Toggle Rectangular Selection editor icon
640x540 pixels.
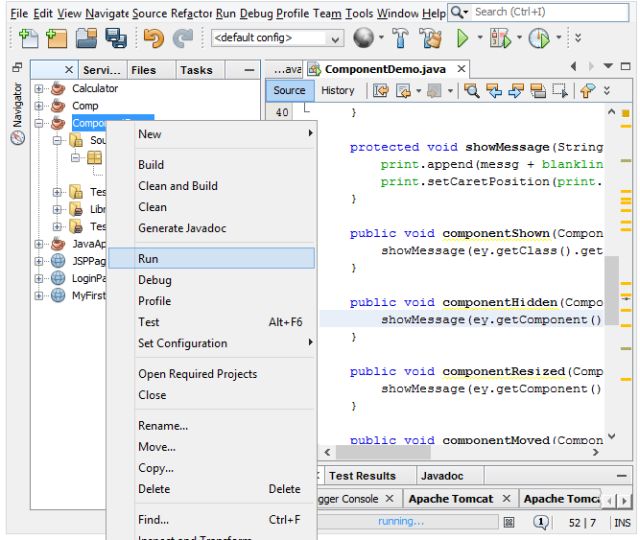(x=560, y=91)
